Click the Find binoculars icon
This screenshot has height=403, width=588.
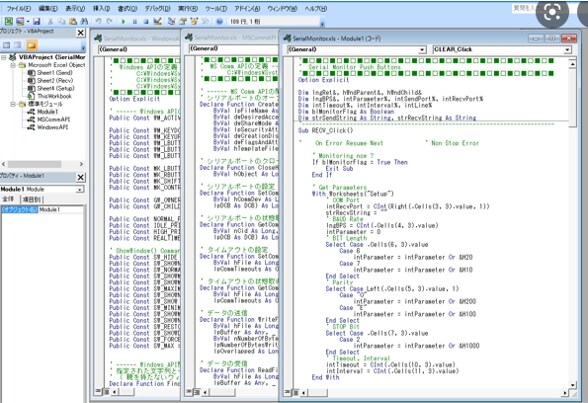click(x=84, y=21)
